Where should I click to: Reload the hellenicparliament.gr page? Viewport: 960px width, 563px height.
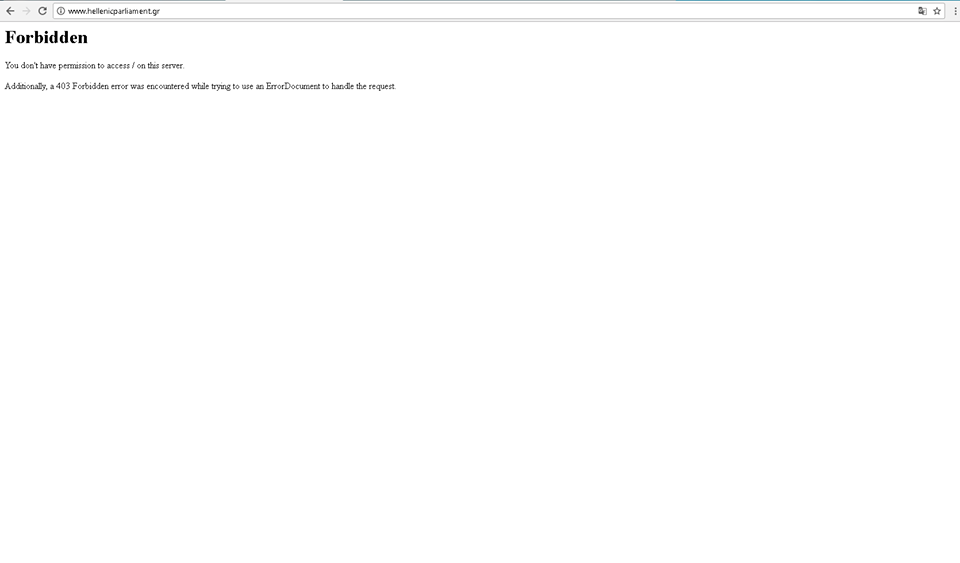[42, 11]
